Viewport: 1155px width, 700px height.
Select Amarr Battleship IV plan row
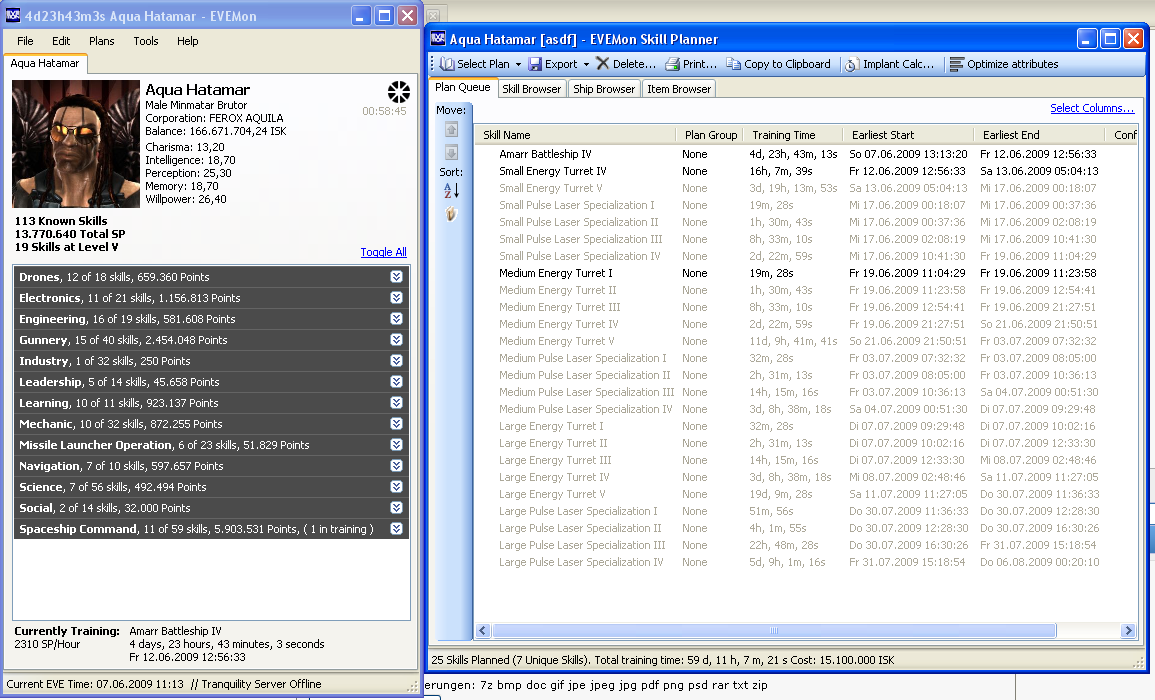point(806,154)
